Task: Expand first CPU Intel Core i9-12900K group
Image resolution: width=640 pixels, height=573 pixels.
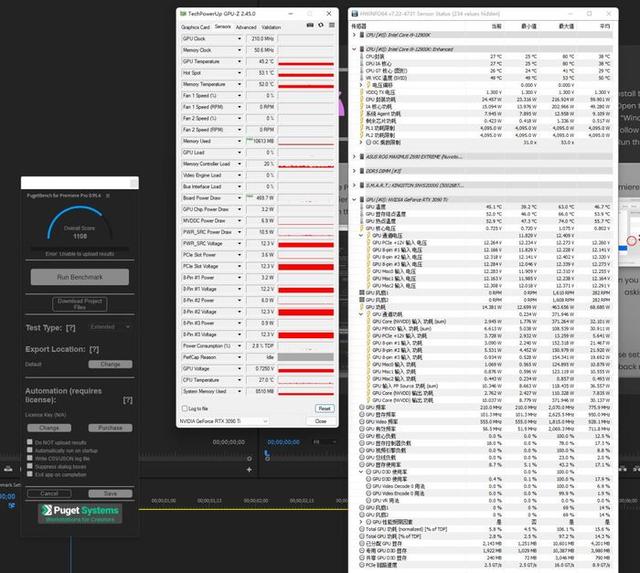Action: [x=354, y=35]
